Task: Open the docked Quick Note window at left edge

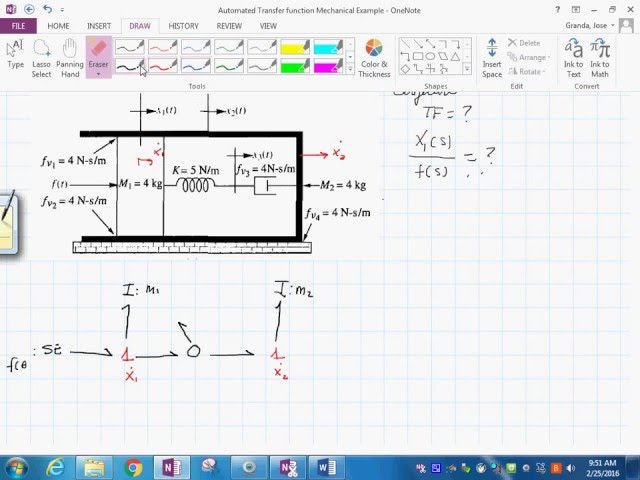Action: pos(9,224)
